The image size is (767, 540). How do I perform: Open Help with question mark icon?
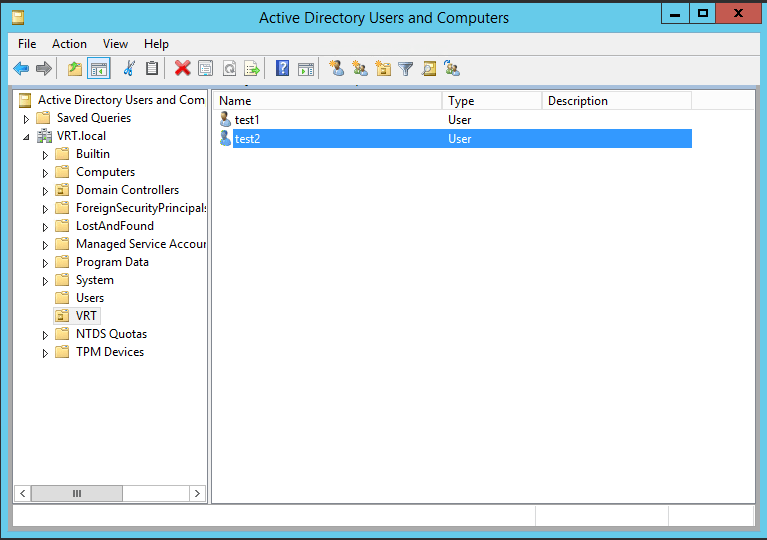[x=282, y=68]
